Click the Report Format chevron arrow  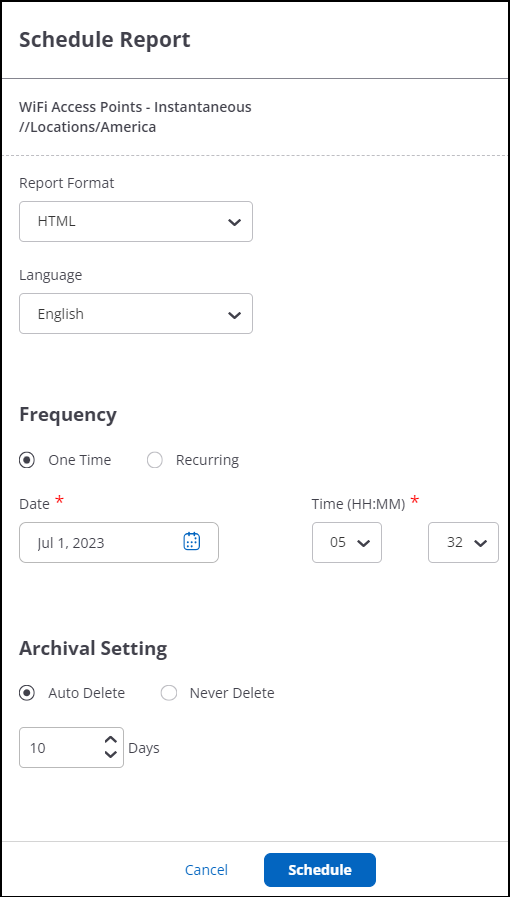point(234,222)
